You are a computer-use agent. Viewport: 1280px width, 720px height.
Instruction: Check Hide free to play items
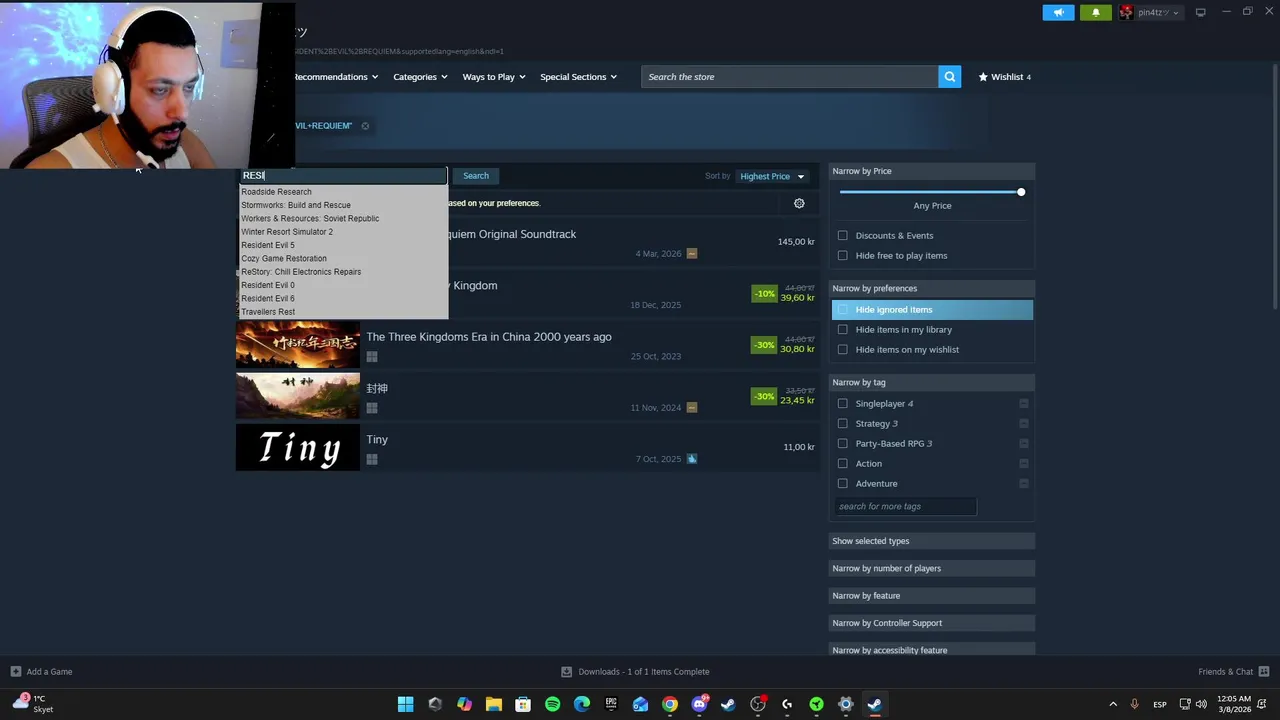(x=843, y=256)
